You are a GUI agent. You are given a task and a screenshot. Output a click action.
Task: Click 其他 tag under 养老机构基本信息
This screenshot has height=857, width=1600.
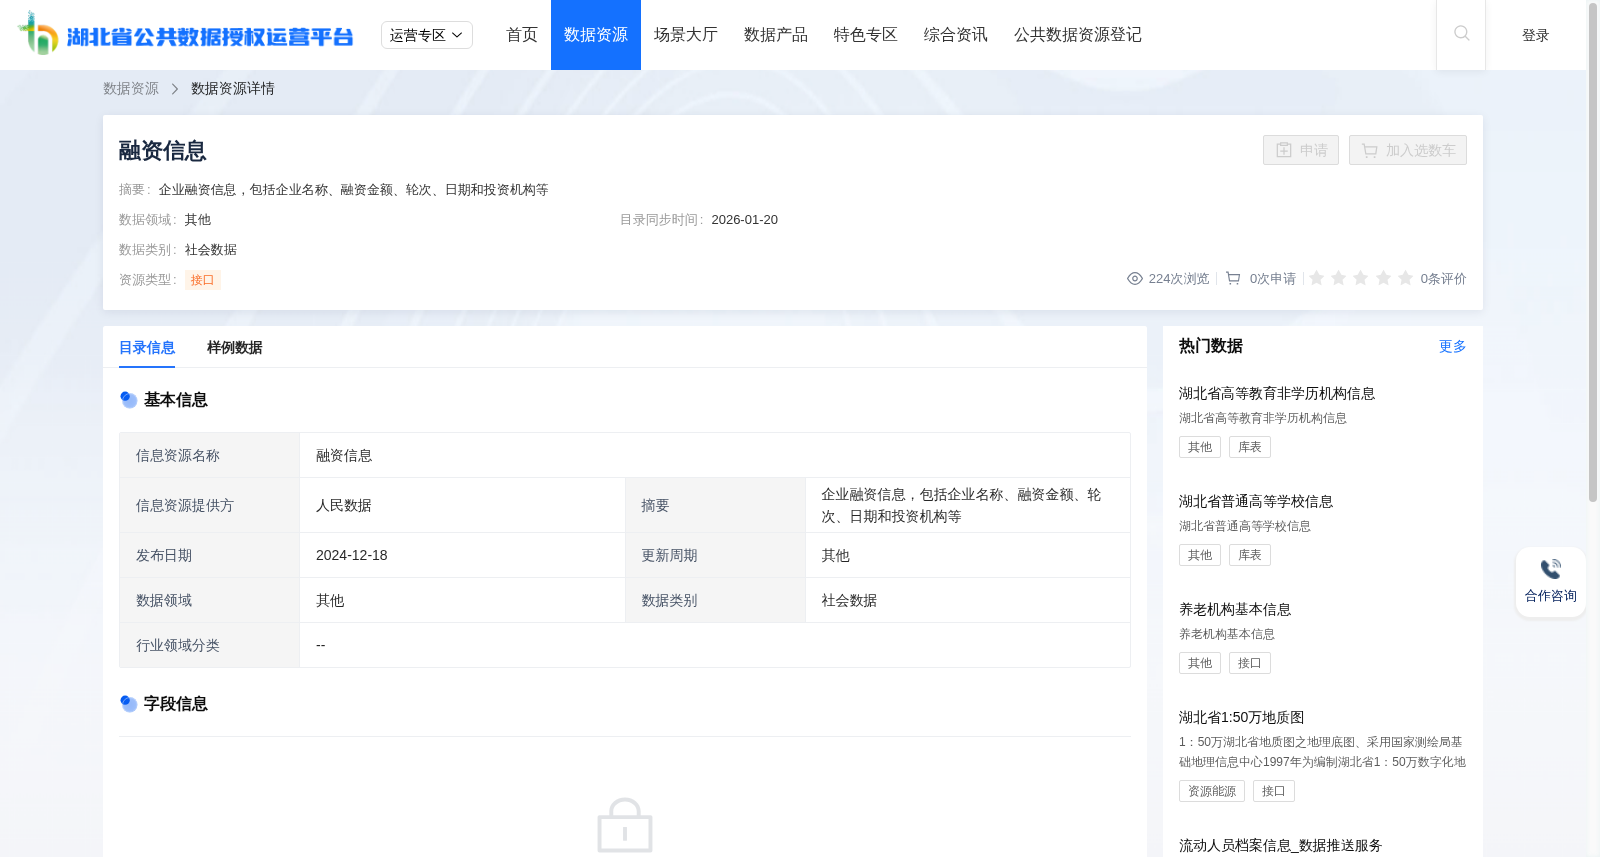(1200, 663)
